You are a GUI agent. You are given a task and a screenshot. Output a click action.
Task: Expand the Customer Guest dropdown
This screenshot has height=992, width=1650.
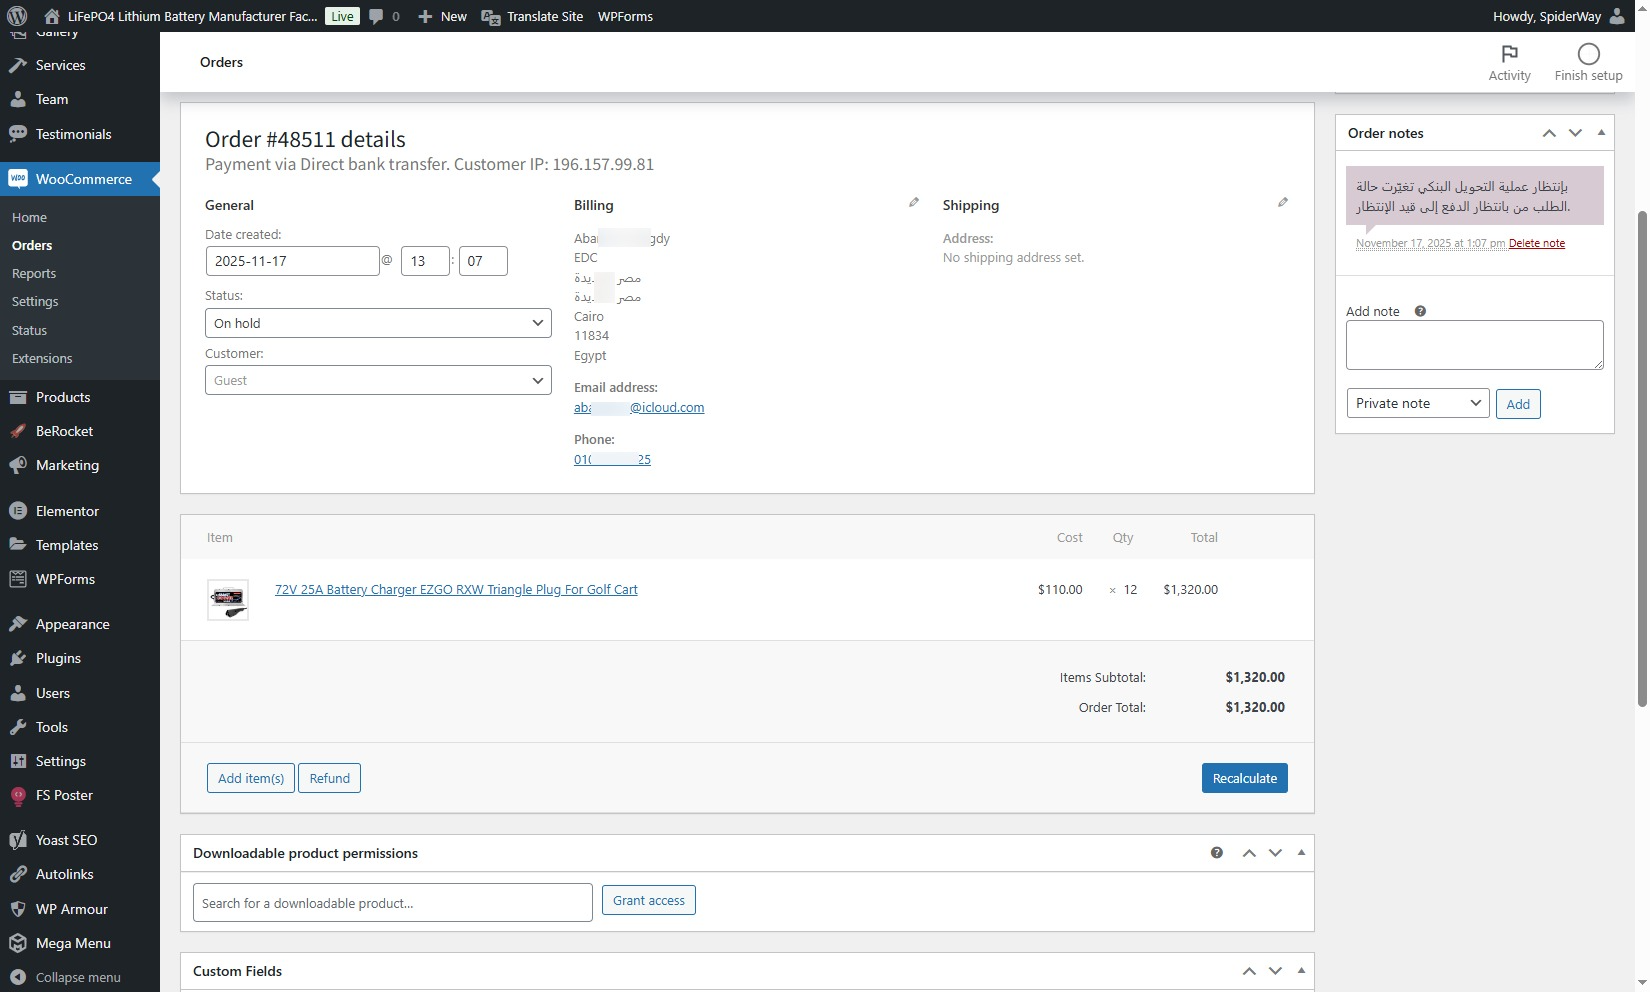378,381
